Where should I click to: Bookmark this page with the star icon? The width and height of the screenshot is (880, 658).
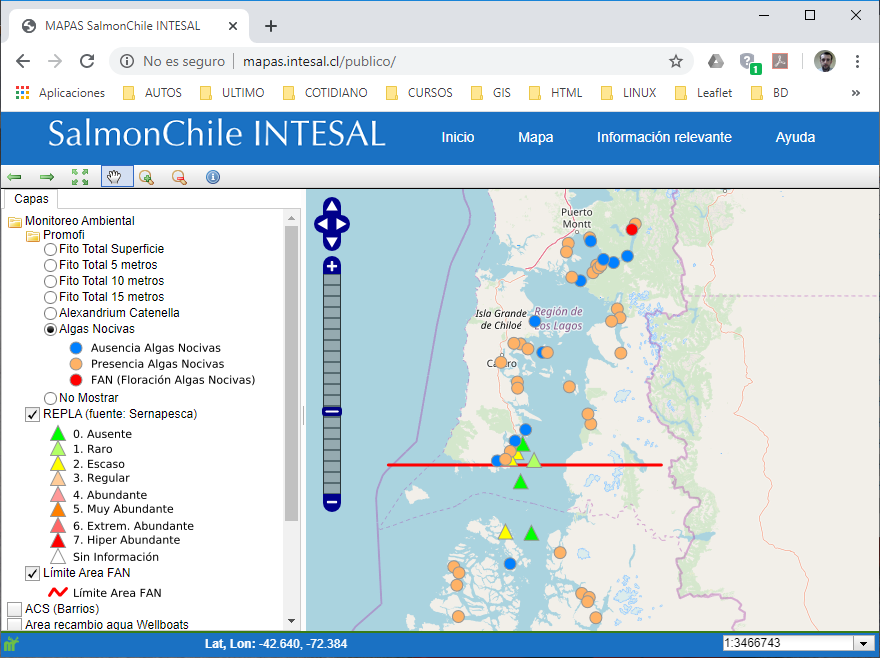676,61
